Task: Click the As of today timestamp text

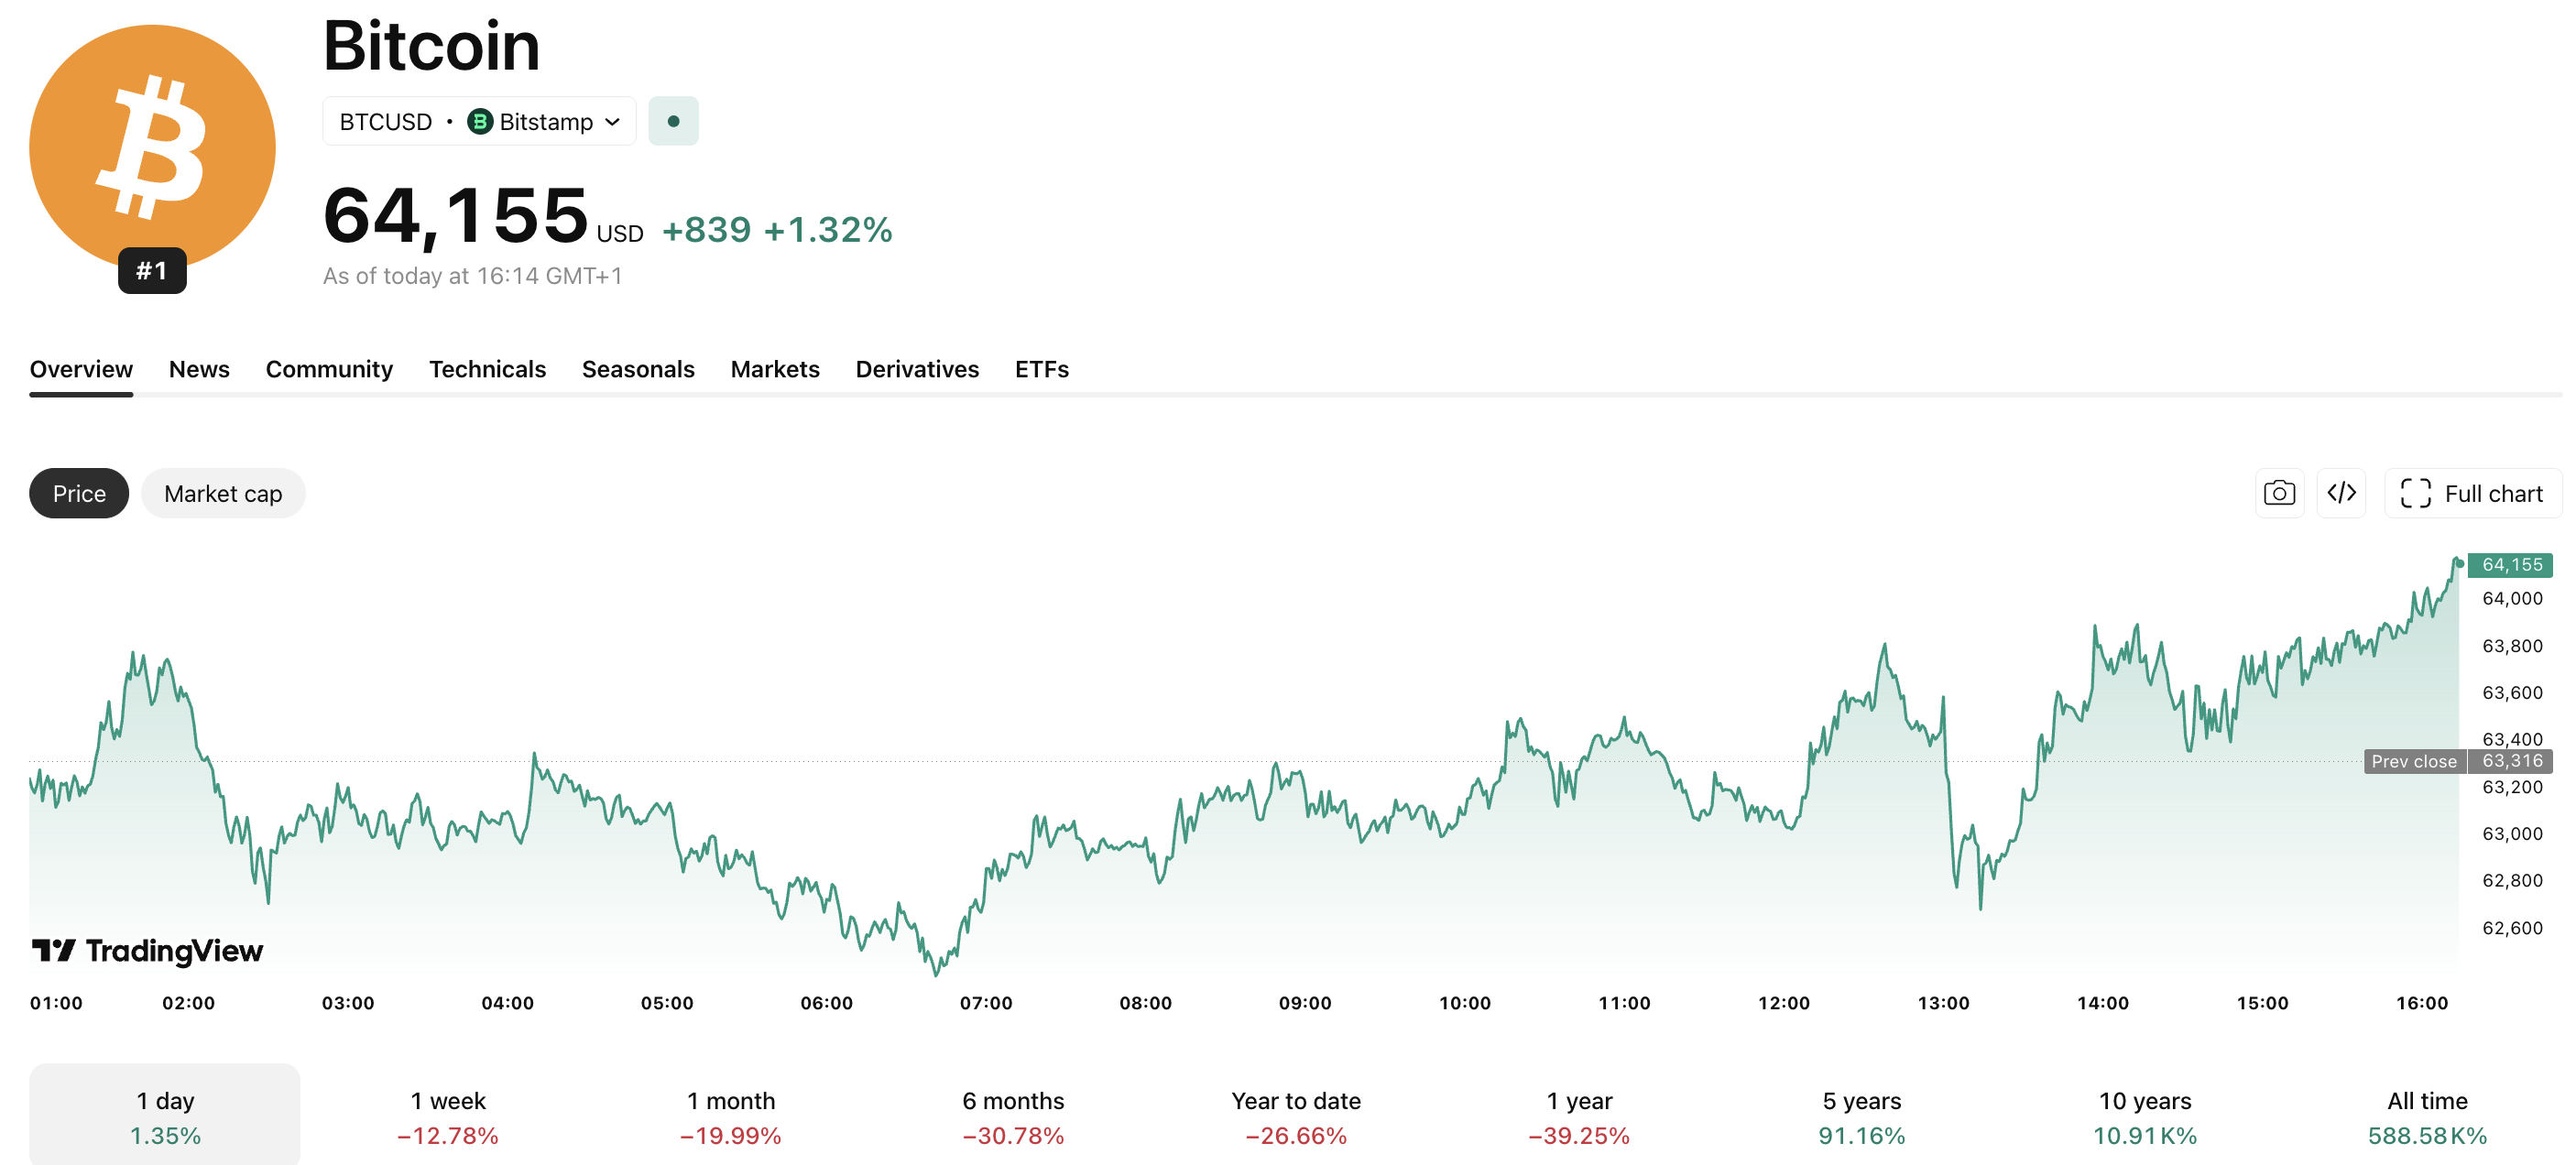Action: coord(472,276)
